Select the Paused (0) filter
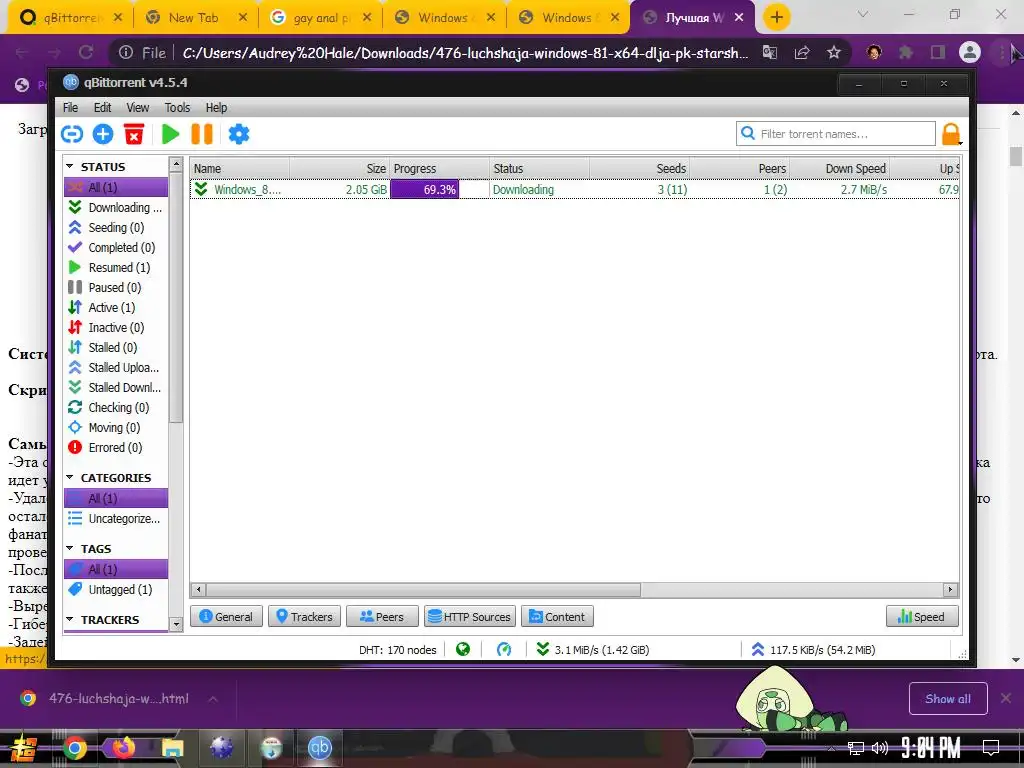Viewport: 1024px width, 768px height. [x=116, y=287]
